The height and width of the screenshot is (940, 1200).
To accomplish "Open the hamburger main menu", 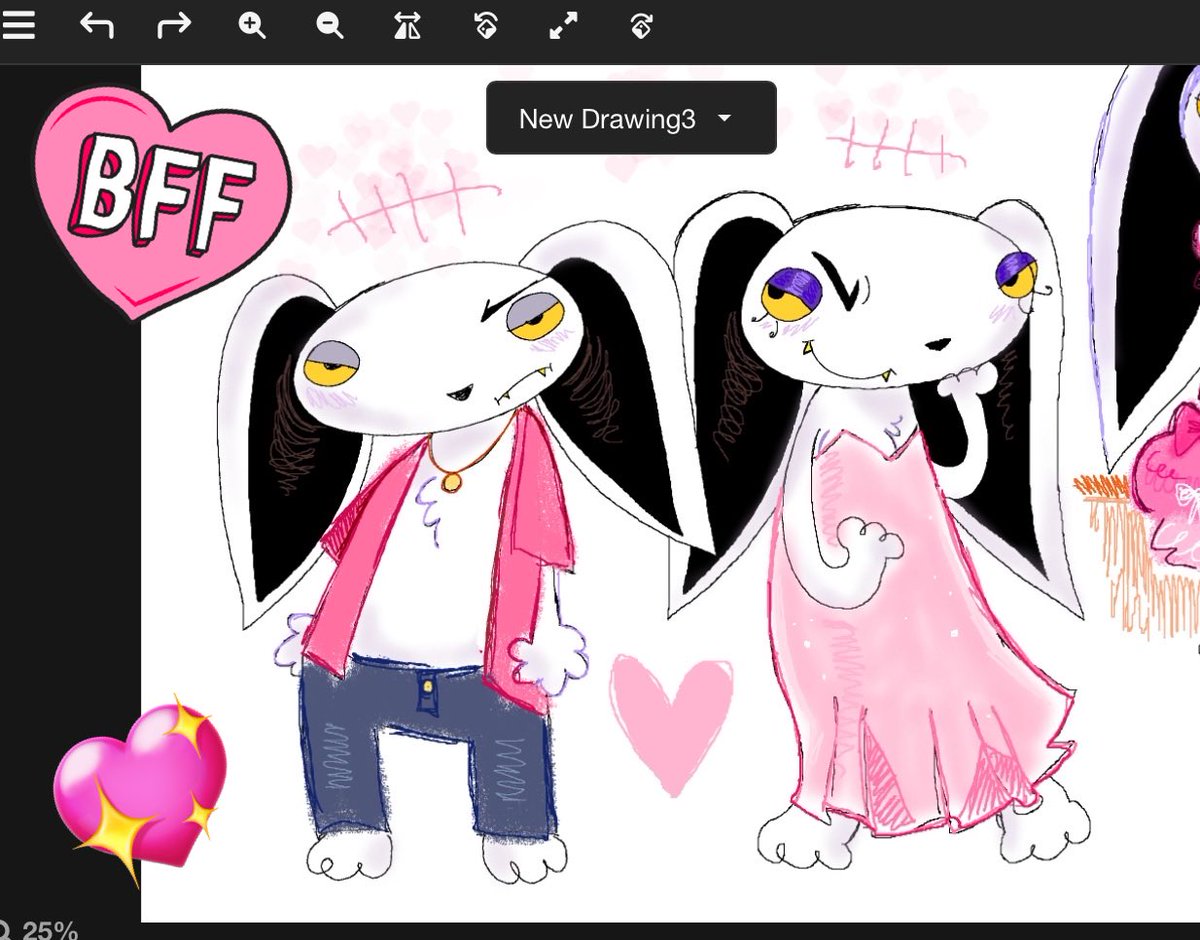I will [18, 26].
